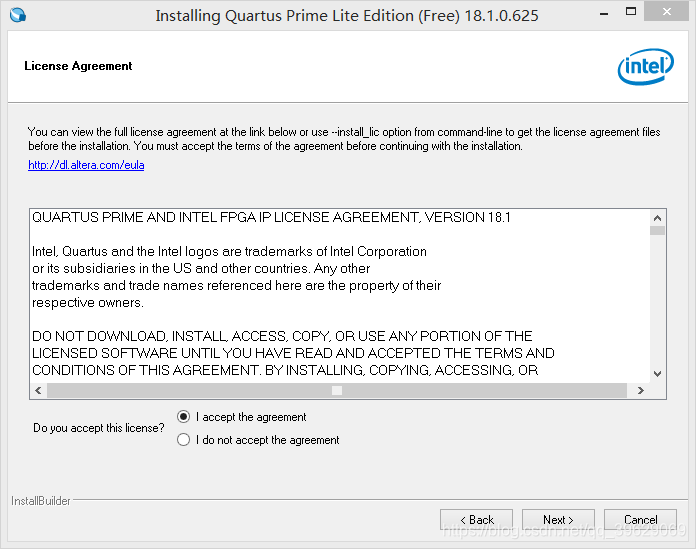Click the "Do you accept this license?" label

99,428
